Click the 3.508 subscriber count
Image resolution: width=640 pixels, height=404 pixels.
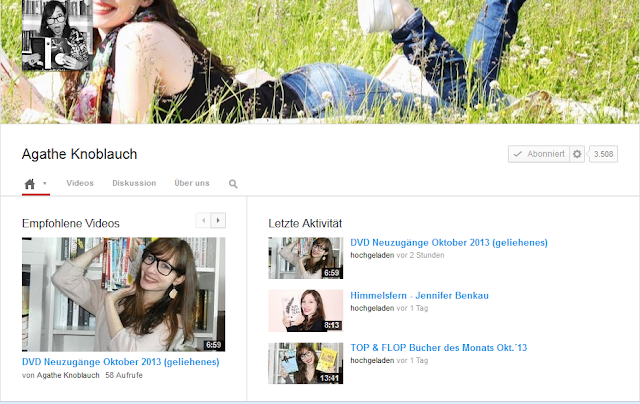(x=603, y=154)
